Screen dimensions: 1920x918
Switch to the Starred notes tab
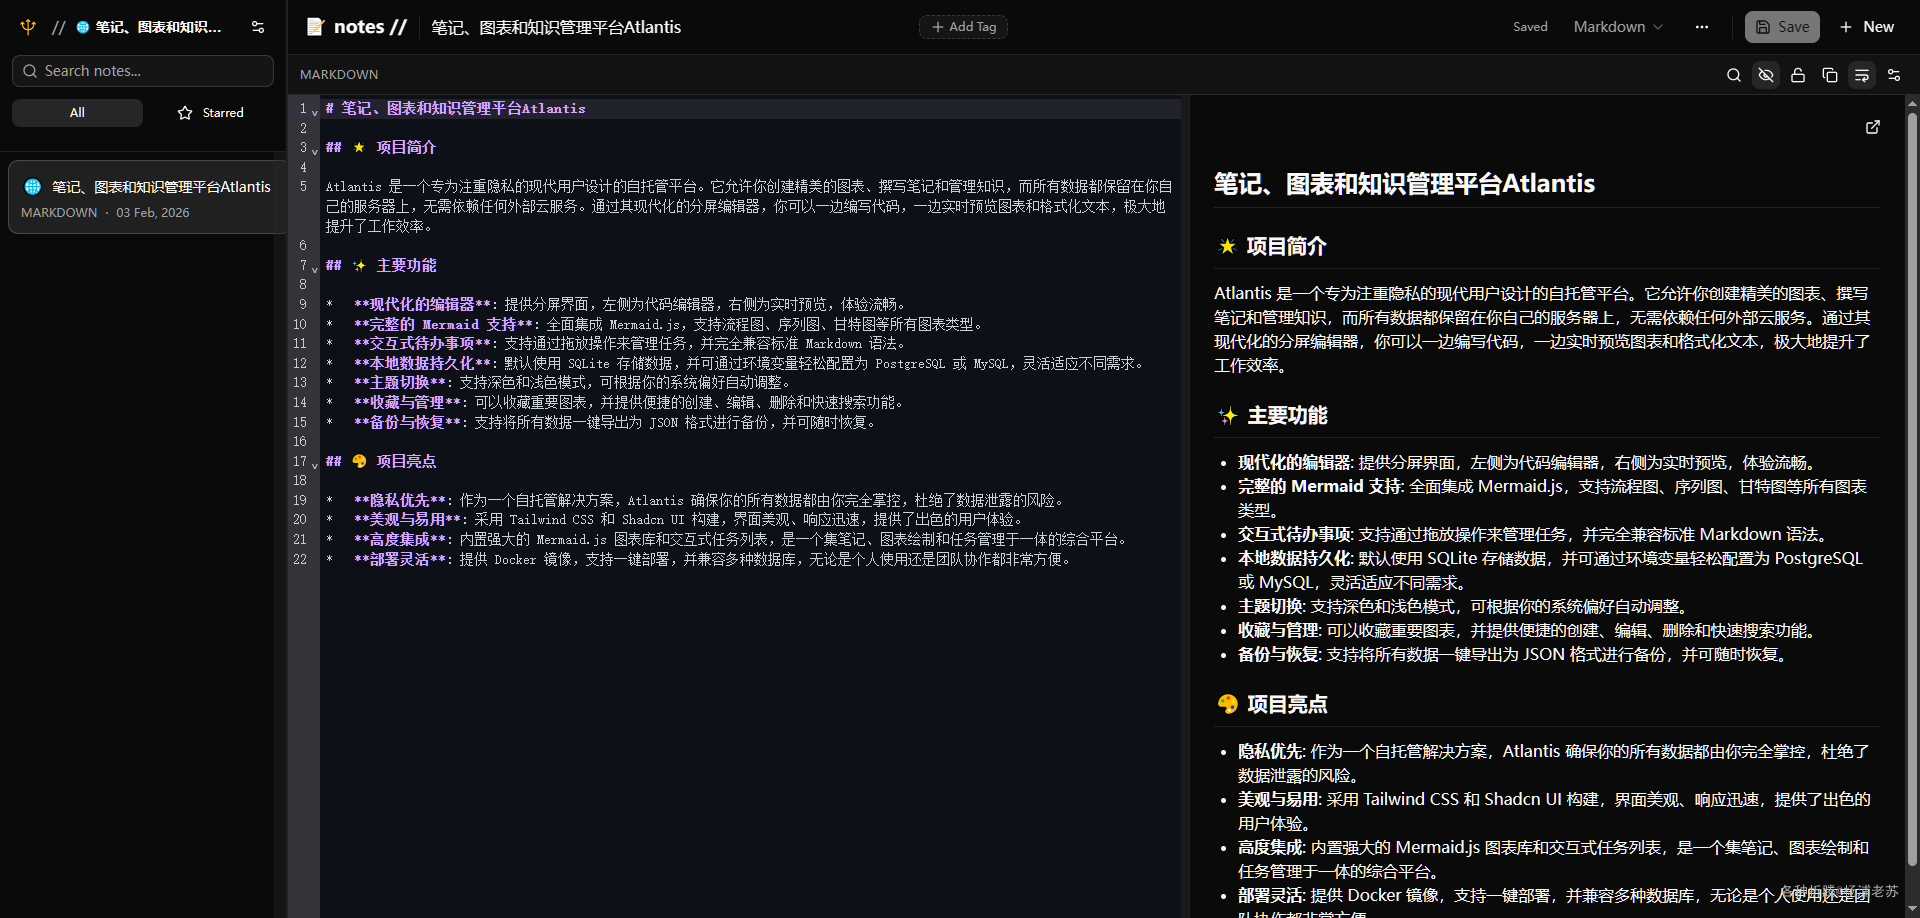pyautogui.click(x=210, y=113)
